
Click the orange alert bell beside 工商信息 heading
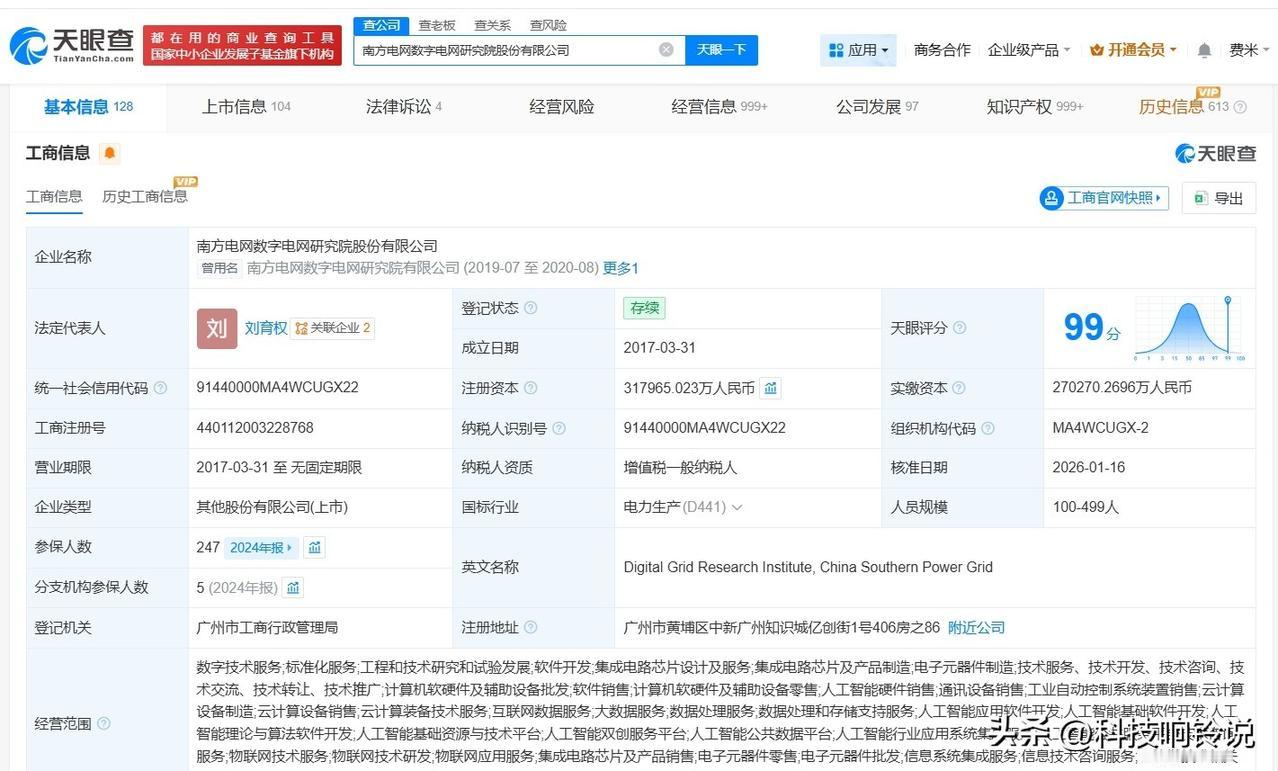[x=109, y=153]
